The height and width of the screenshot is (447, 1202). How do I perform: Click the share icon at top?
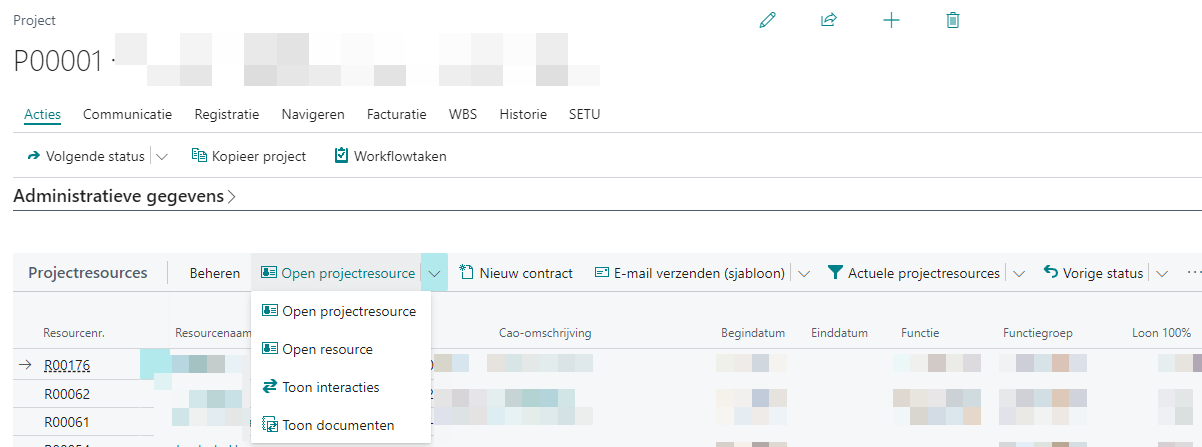tap(829, 20)
